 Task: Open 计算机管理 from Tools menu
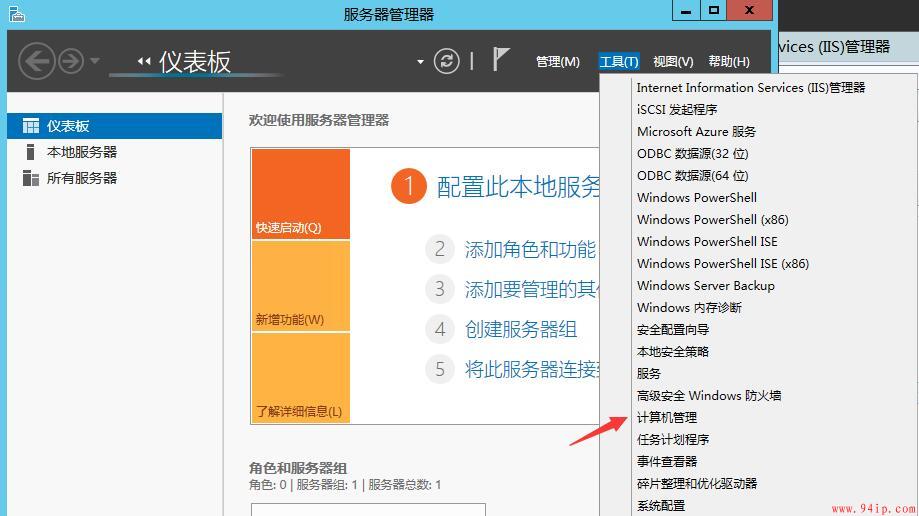(667, 417)
